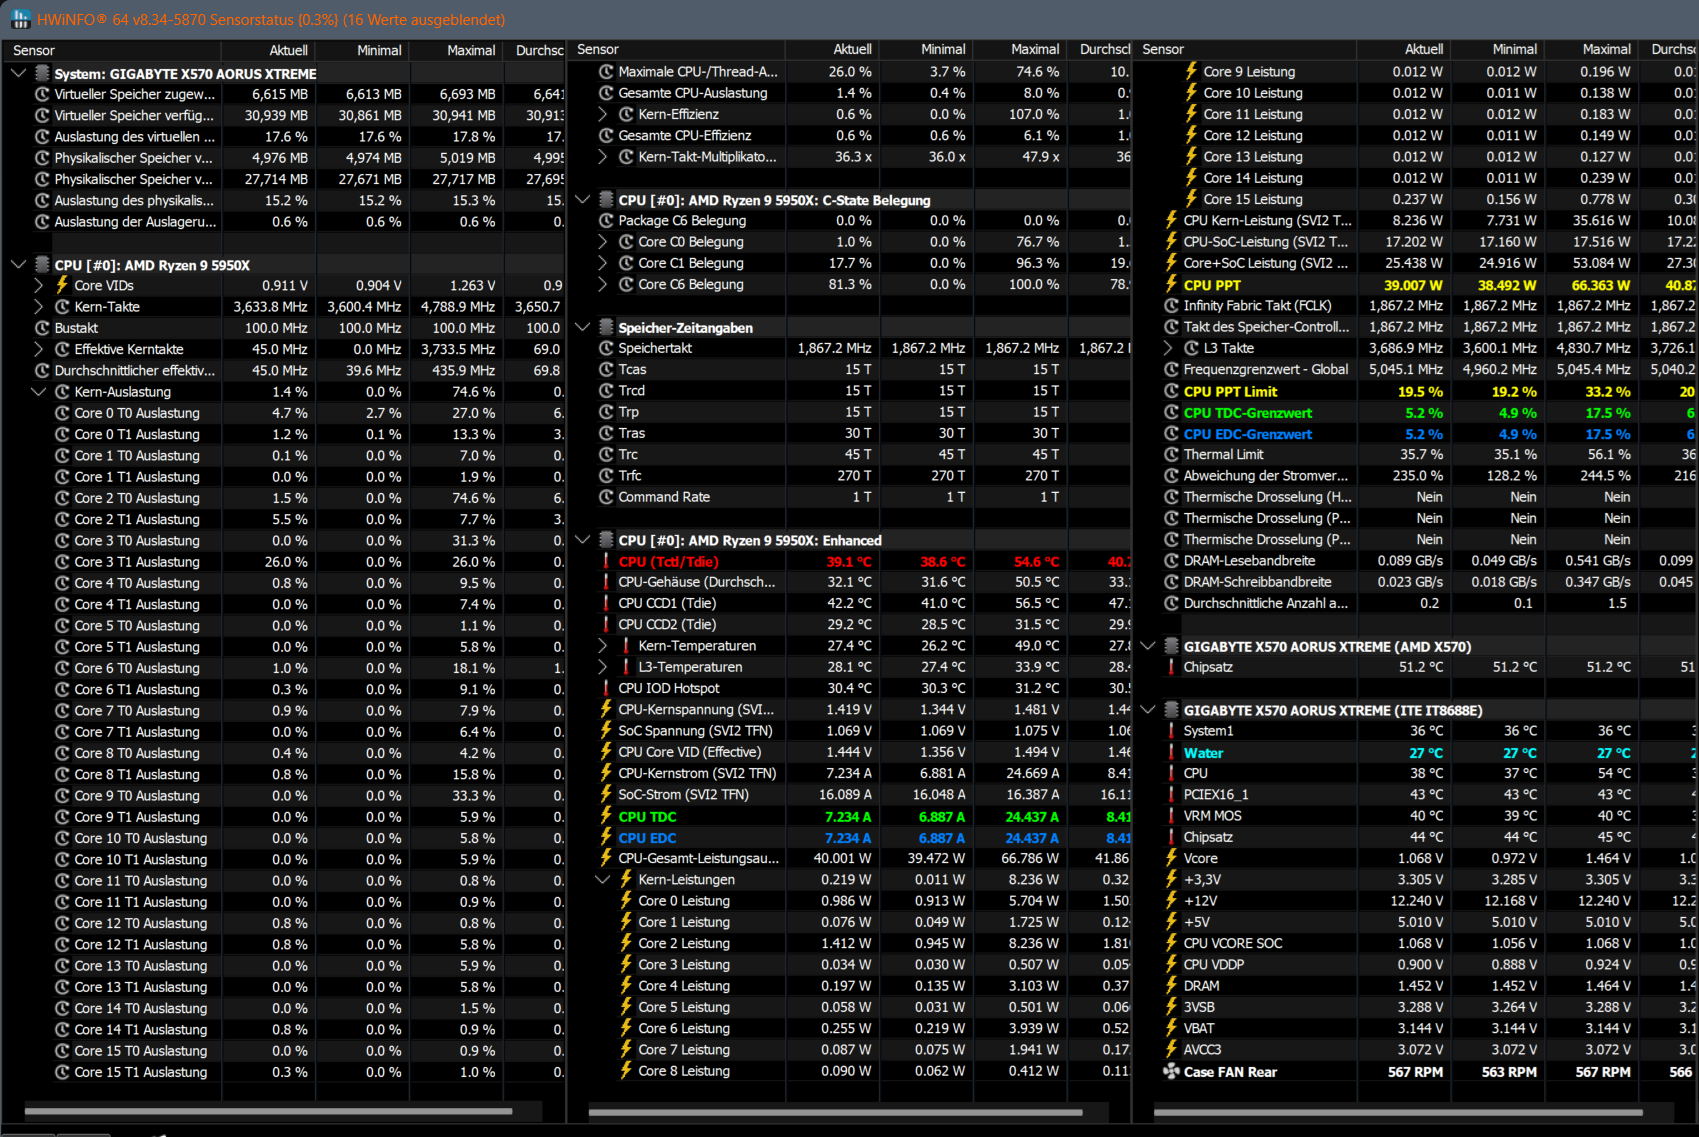Select the CPU CCD1 (Tdie) row label
This screenshot has width=1699, height=1137.
point(667,603)
